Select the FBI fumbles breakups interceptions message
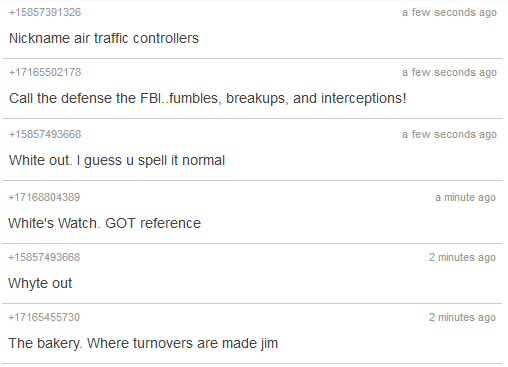The height and width of the screenshot is (367, 508). (x=208, y=98)
